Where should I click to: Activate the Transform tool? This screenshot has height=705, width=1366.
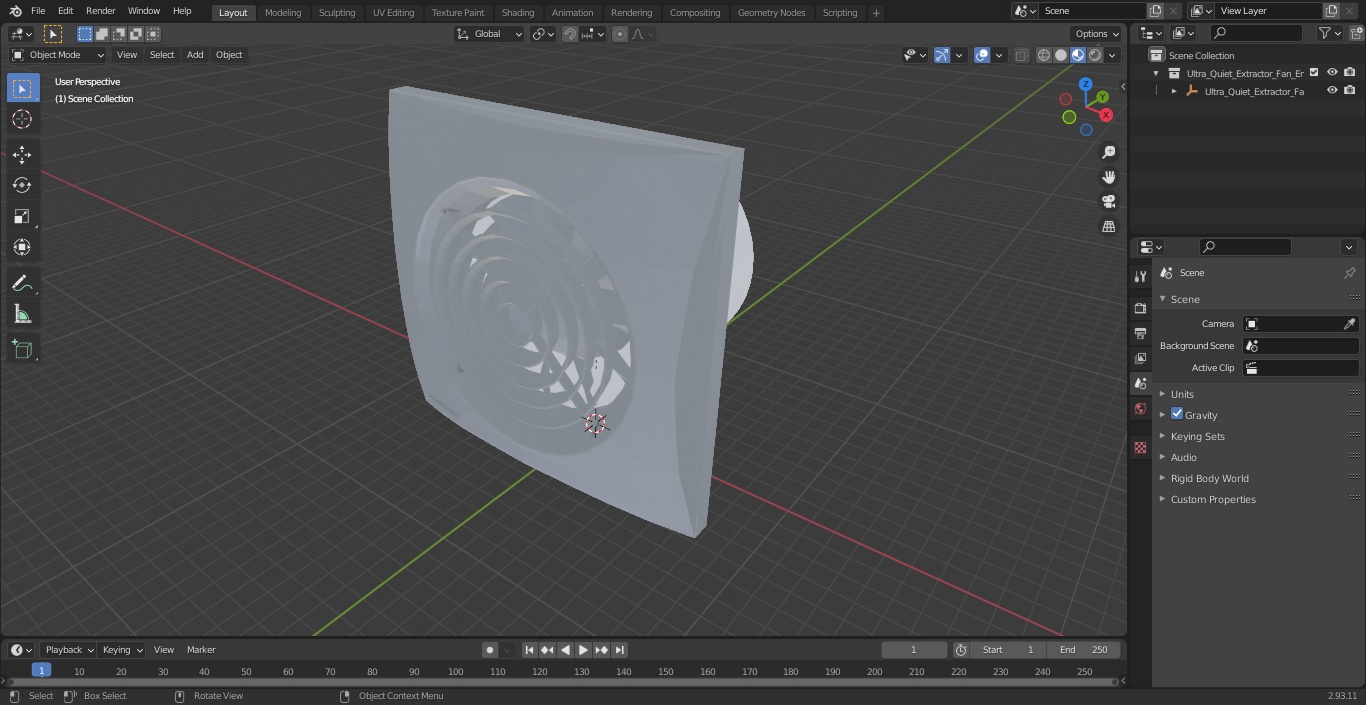[x=22, y=247]
